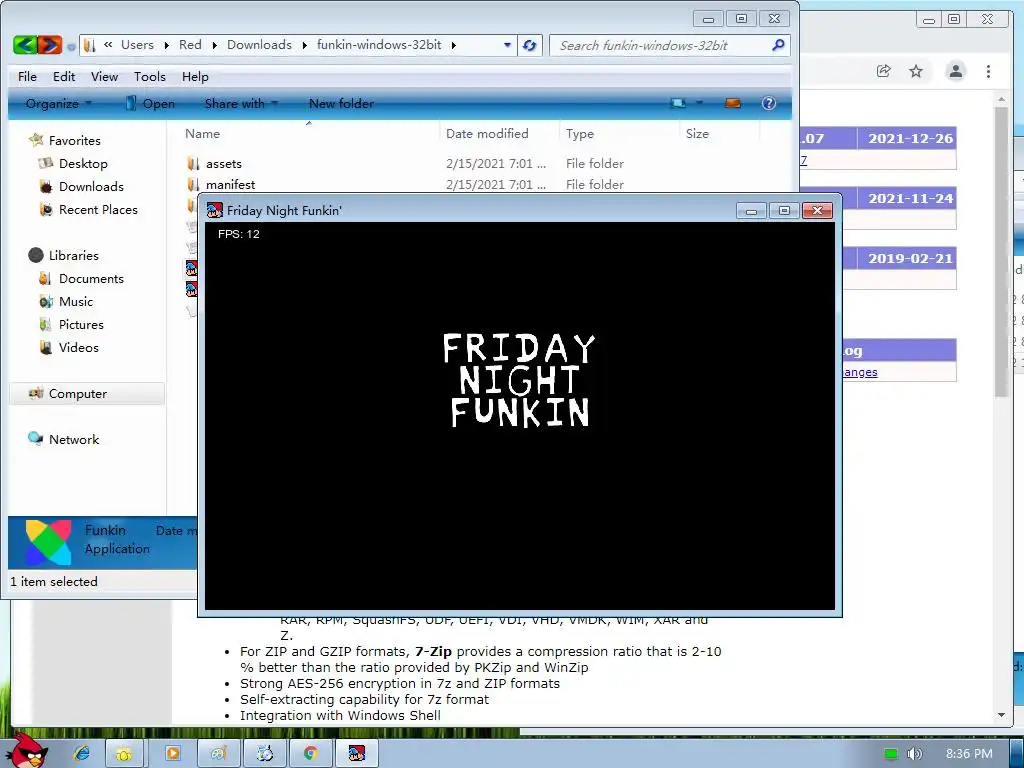Screen dimensions: 1024x768
Task: Open the Help menu
Action: point(195,76)
